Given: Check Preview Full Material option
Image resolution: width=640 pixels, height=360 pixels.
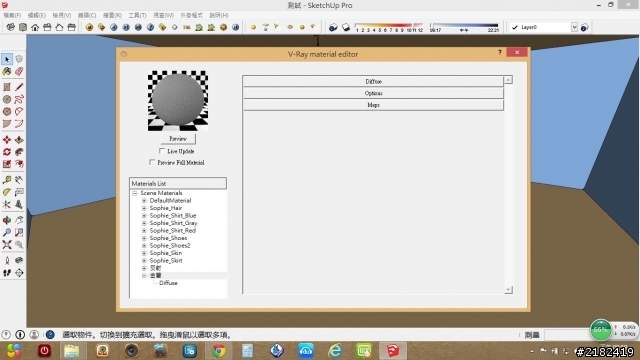Looking at the screenshot, I should 152,162.
